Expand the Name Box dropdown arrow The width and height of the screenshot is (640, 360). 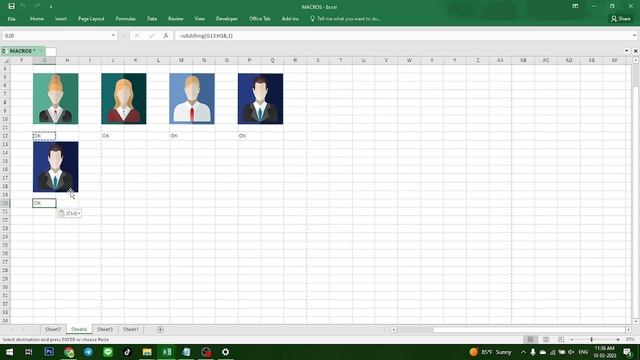coord(113,36)
